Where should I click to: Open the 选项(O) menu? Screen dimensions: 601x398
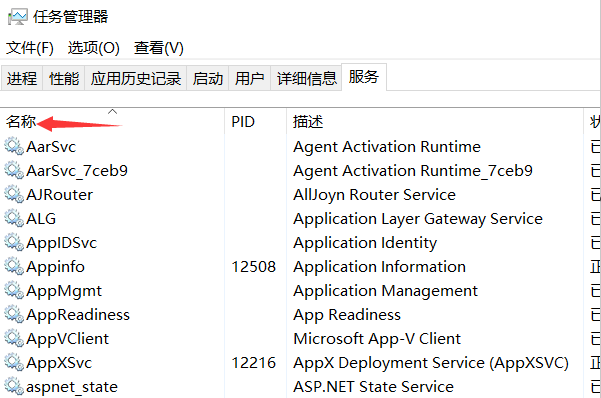[x=94, y=48]
